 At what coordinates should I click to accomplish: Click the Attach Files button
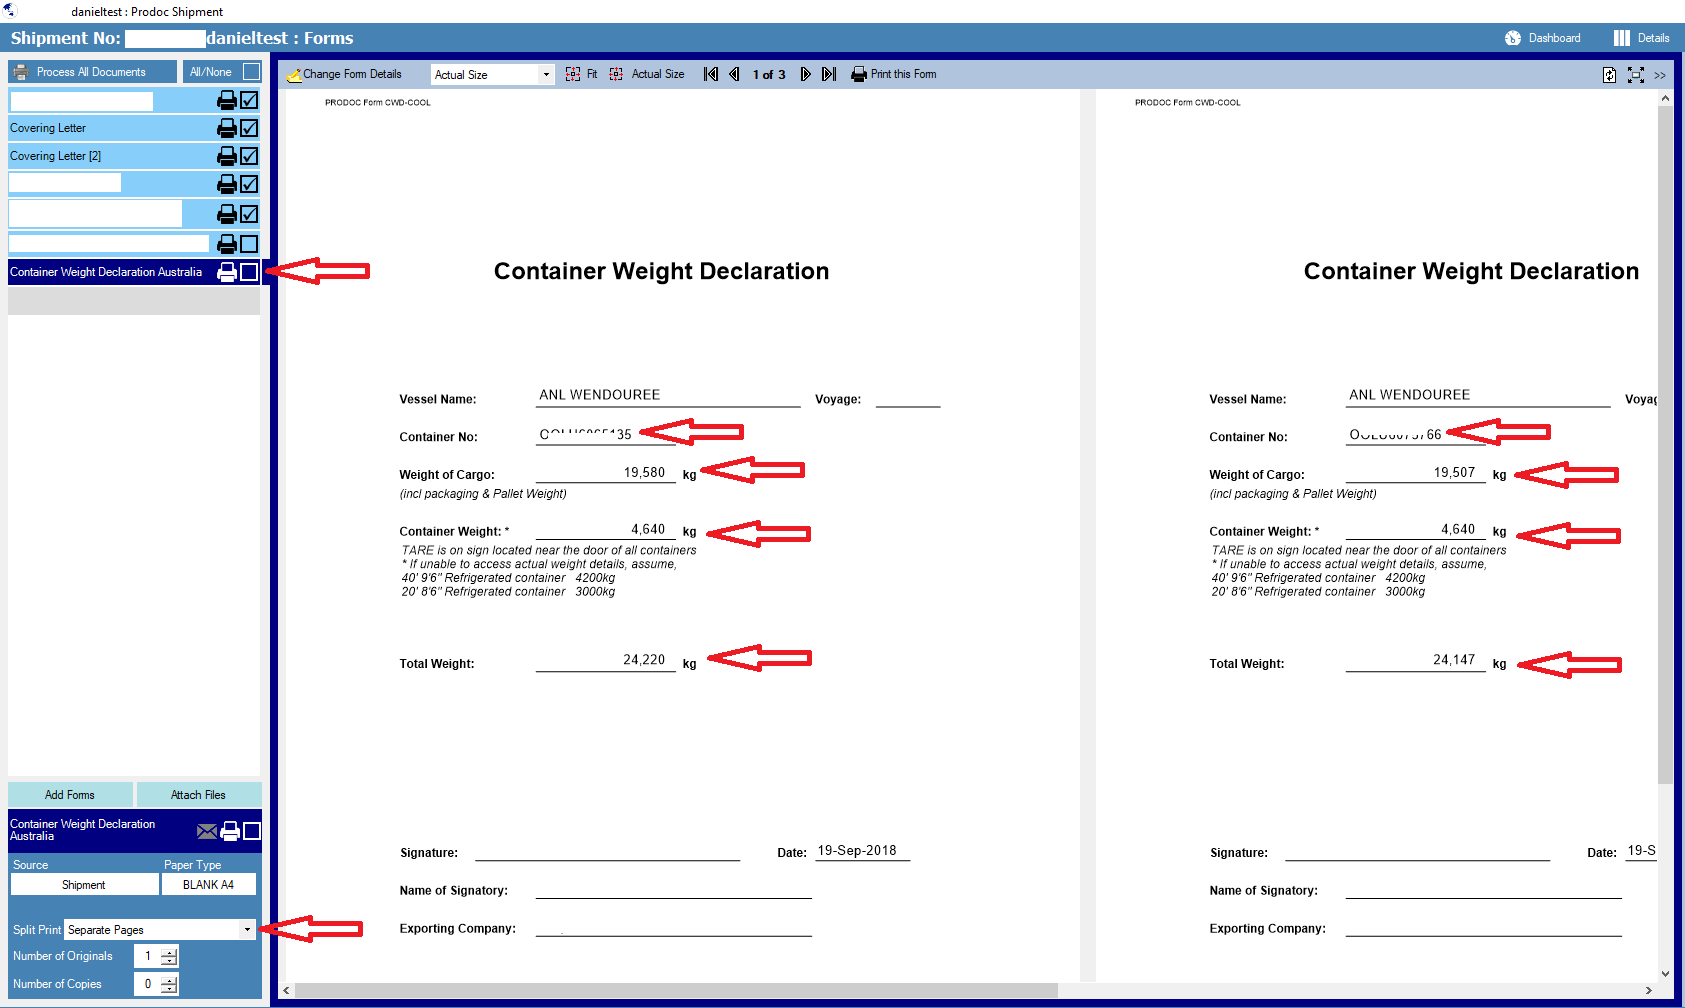click(x=198, y=795)
